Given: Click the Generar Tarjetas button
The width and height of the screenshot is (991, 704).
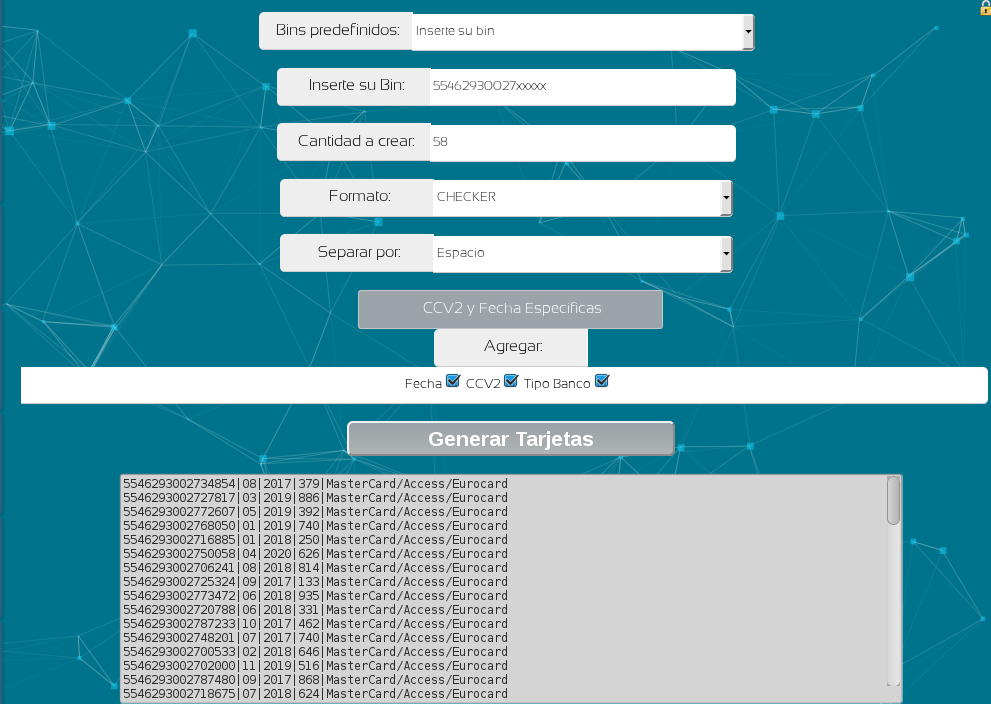Looking at the screenshot, I should coord(511,439).
